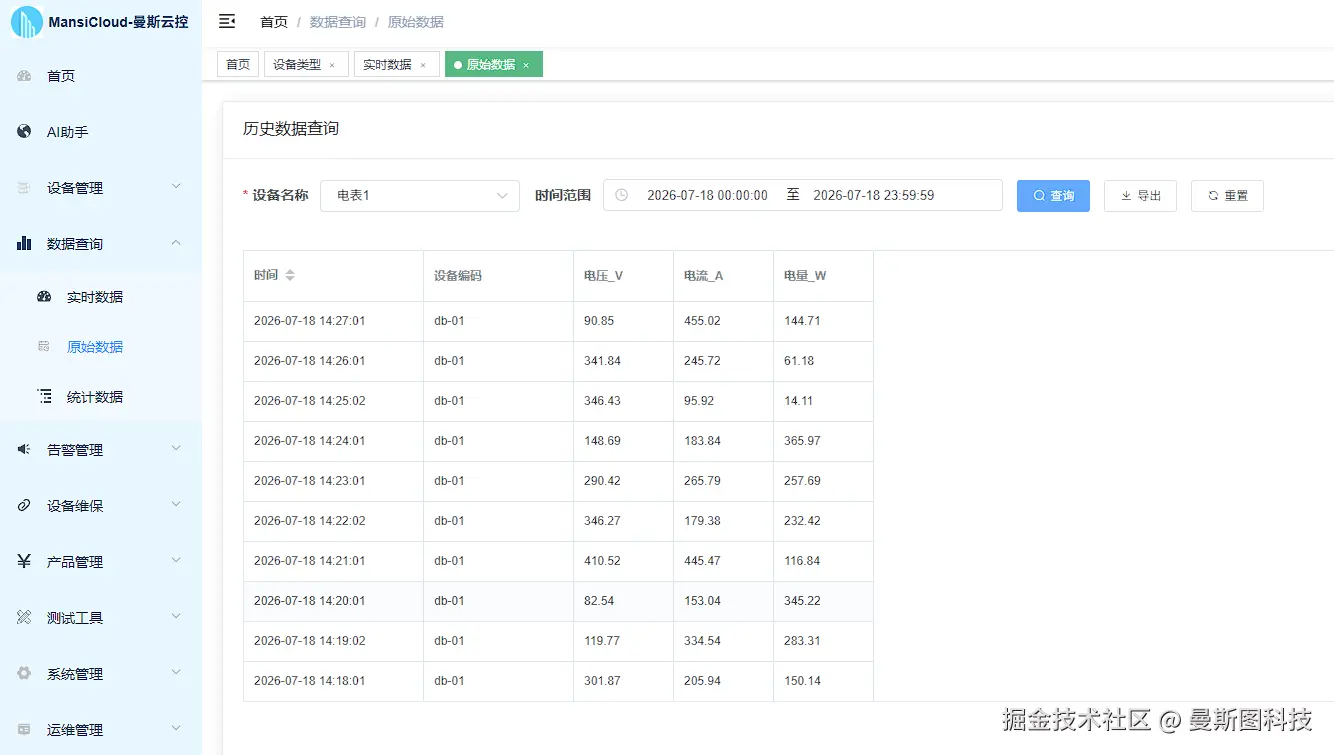The image size is (1334, 755).
Task: Click the voltage value 341.84
Action: pos(602,361)
